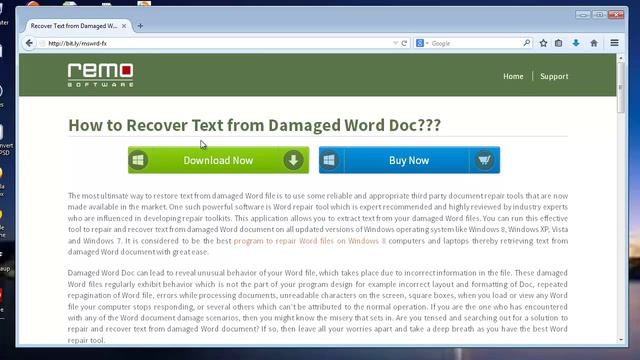
Task: Open a new tab with the plus button
Action: (x=140, y=26)
